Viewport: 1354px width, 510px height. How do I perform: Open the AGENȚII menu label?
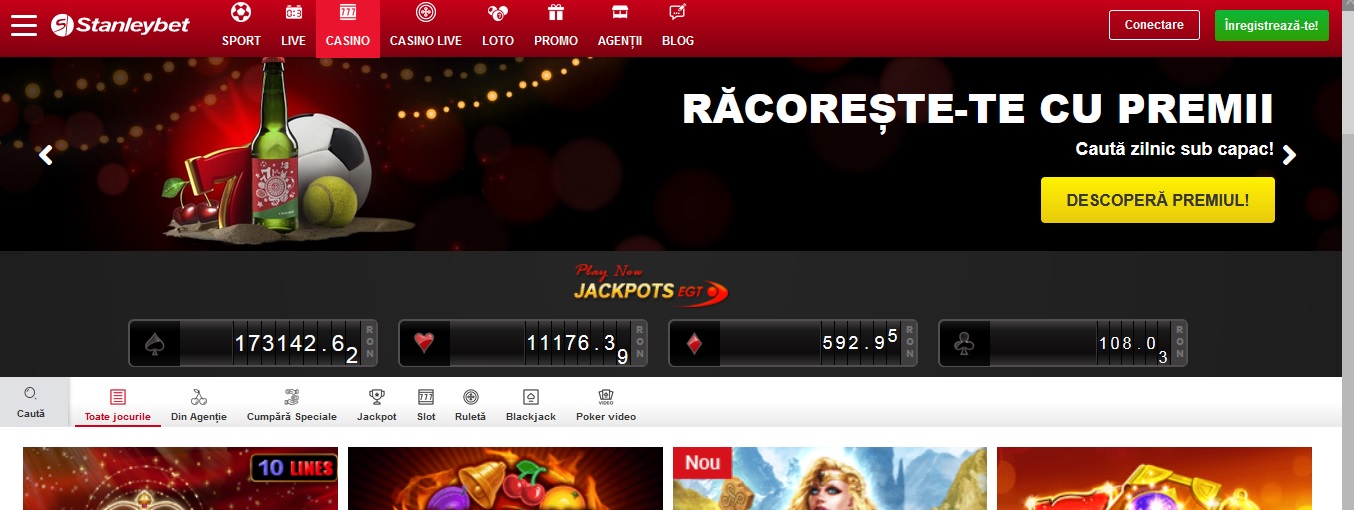click(x=620, y=41)
